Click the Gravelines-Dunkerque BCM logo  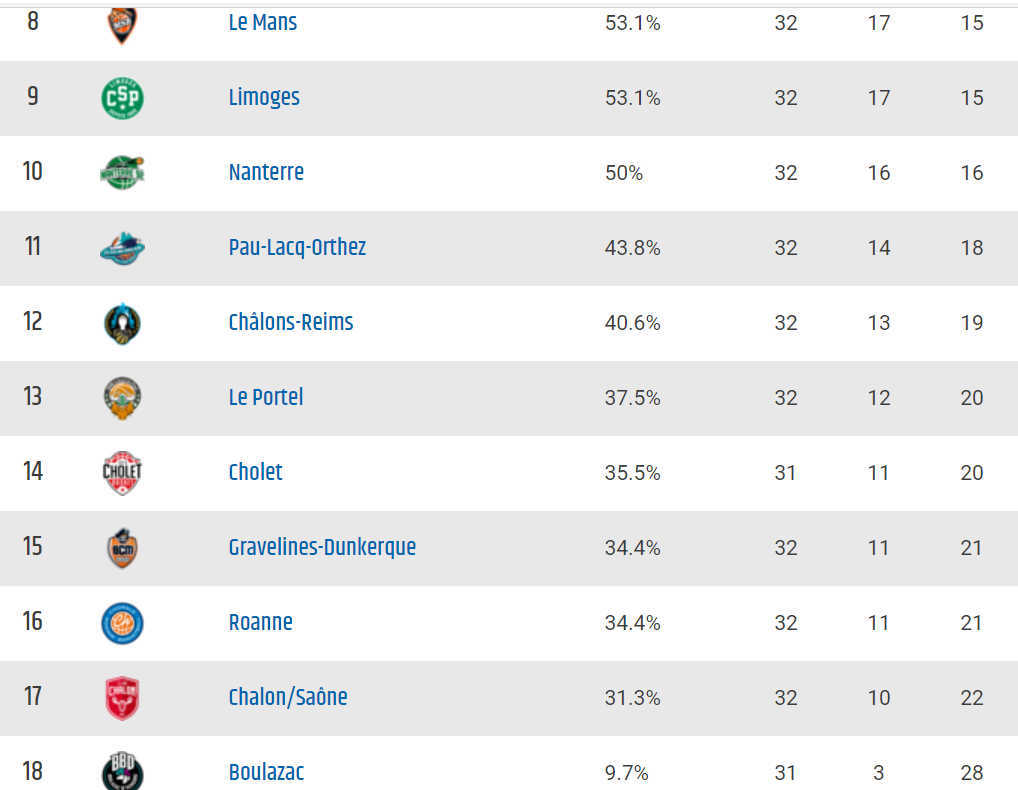pos(122,548)
